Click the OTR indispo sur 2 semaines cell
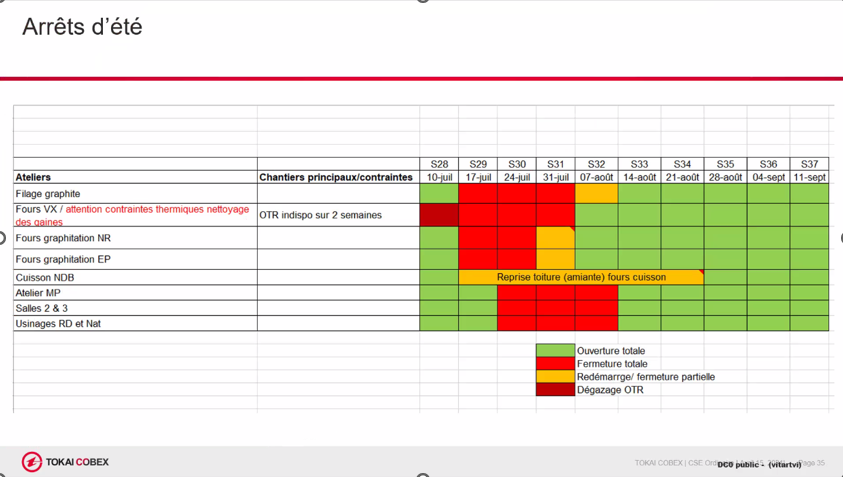The height and width of the screenshot is (477, 843). coord(337,215)
